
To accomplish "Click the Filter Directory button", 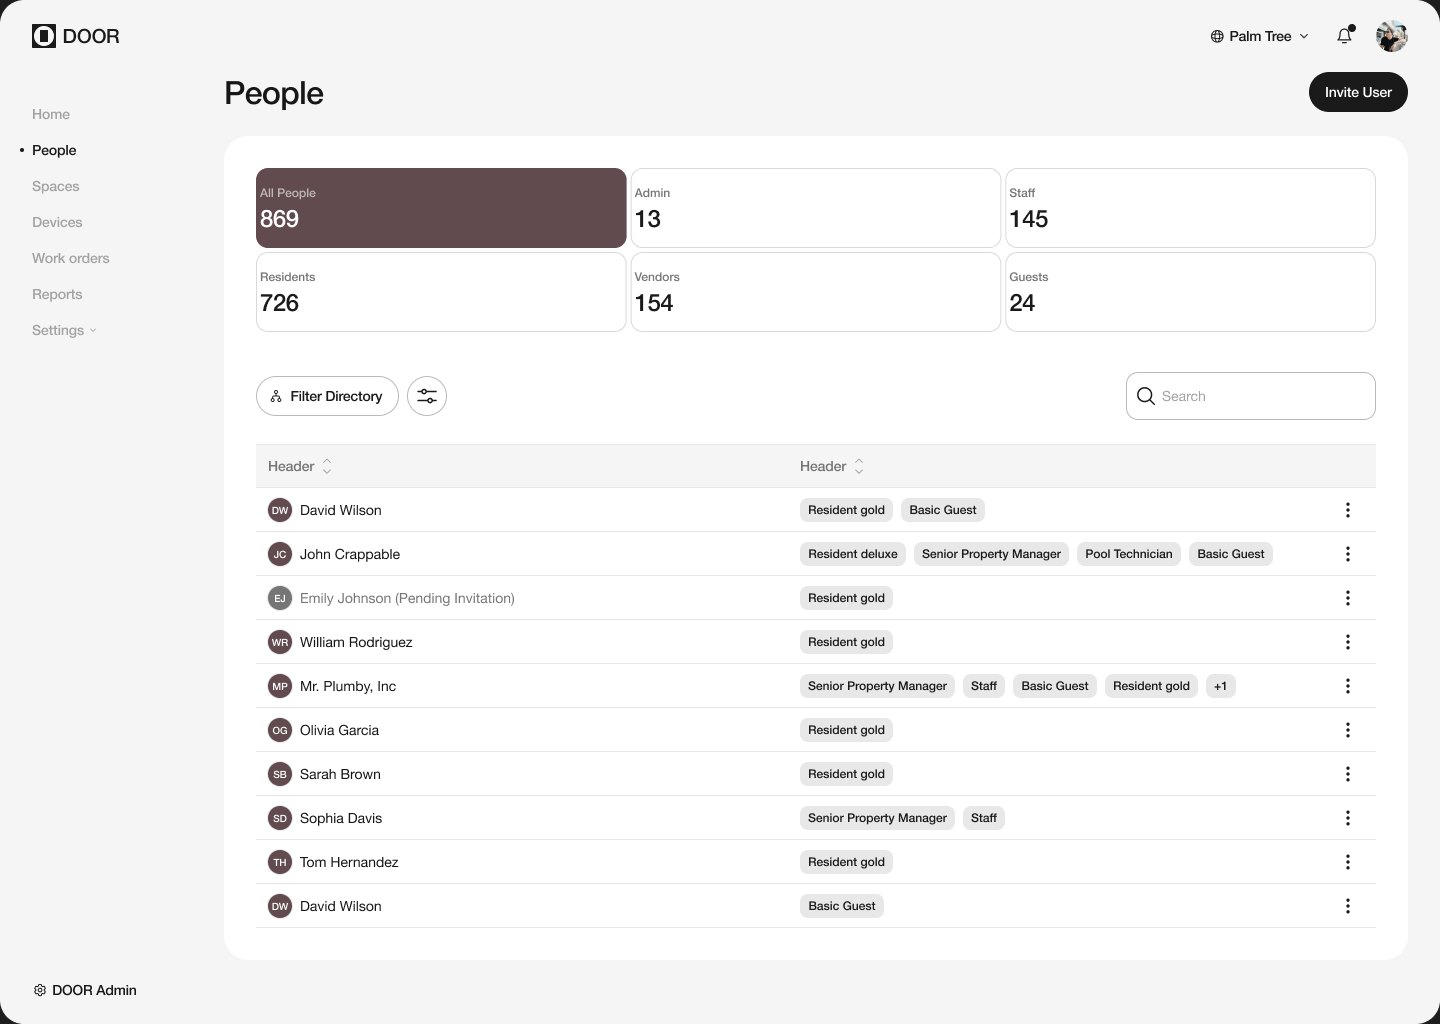I will (327, 396).
